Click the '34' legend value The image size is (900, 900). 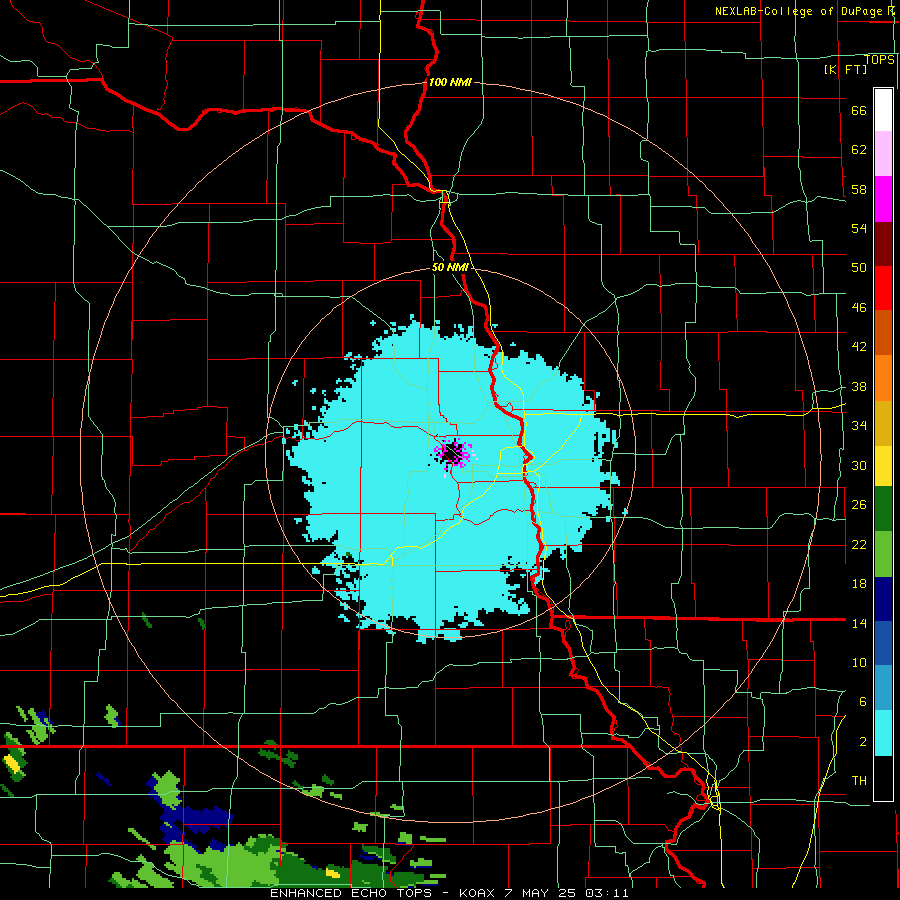coord(859,425)
